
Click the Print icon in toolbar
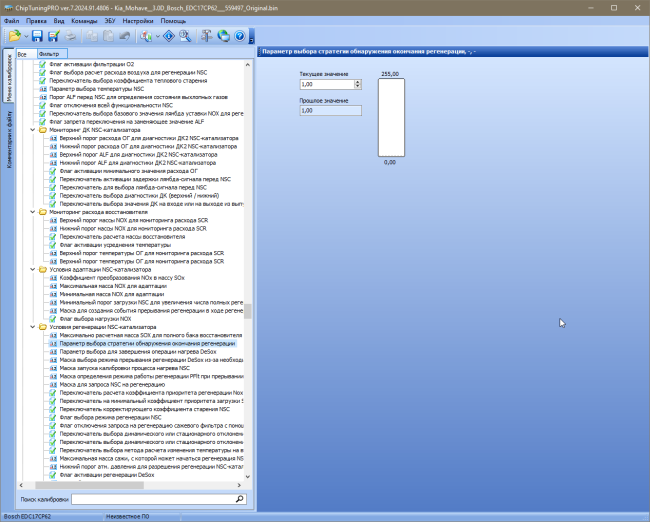point(70,36)
